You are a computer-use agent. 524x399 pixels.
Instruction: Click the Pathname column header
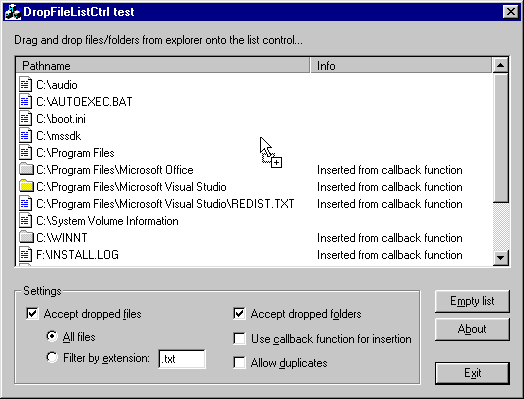(x=162, y=65)
